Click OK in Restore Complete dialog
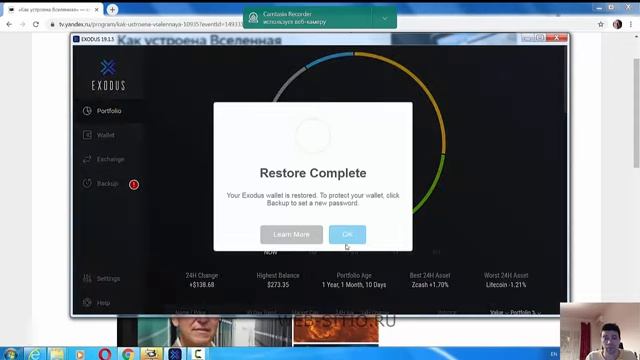The image size is (640, 360). tap(347, 235)
